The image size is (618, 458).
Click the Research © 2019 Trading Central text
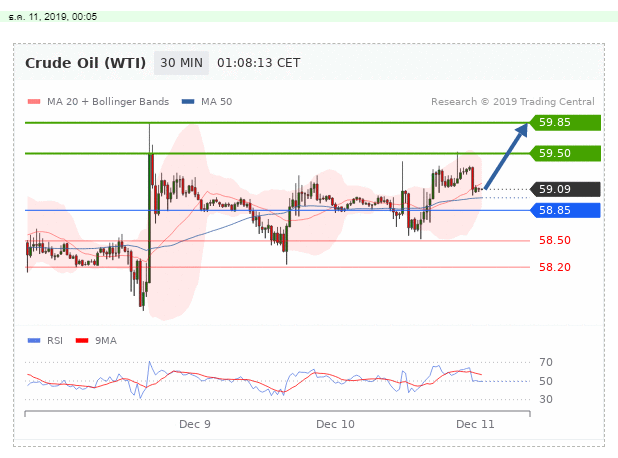512,102
